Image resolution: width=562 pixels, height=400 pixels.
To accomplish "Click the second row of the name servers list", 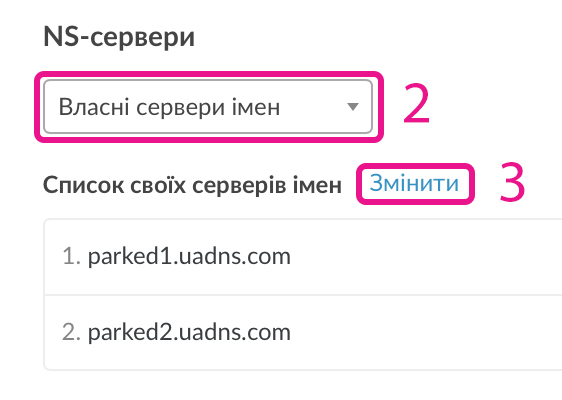I will click(x=303, y=332).
